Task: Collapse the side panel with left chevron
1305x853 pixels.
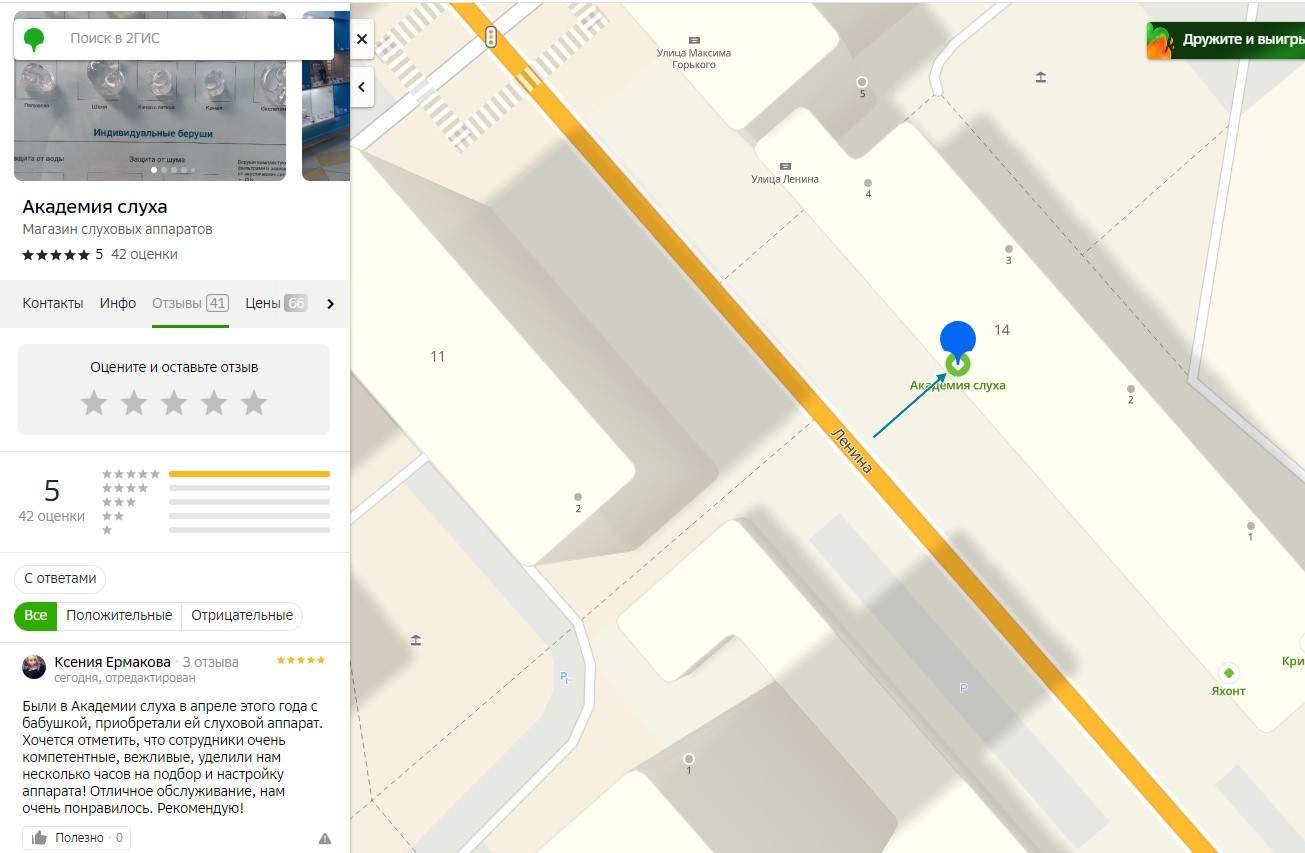Action: (362, 87)
